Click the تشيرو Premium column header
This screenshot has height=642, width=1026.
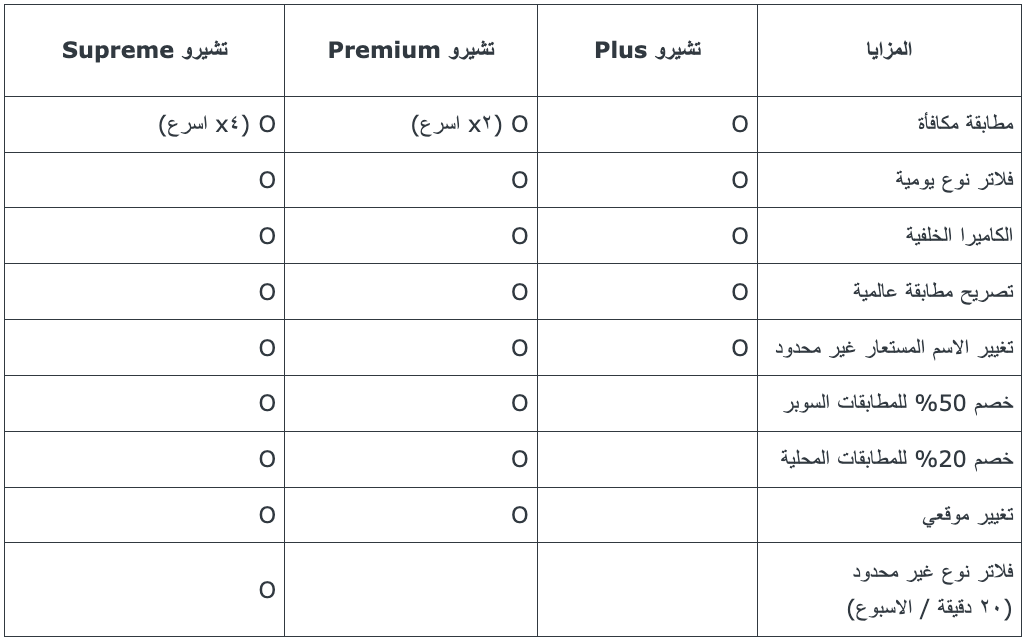pyautogui.click(x=411, y=50)
